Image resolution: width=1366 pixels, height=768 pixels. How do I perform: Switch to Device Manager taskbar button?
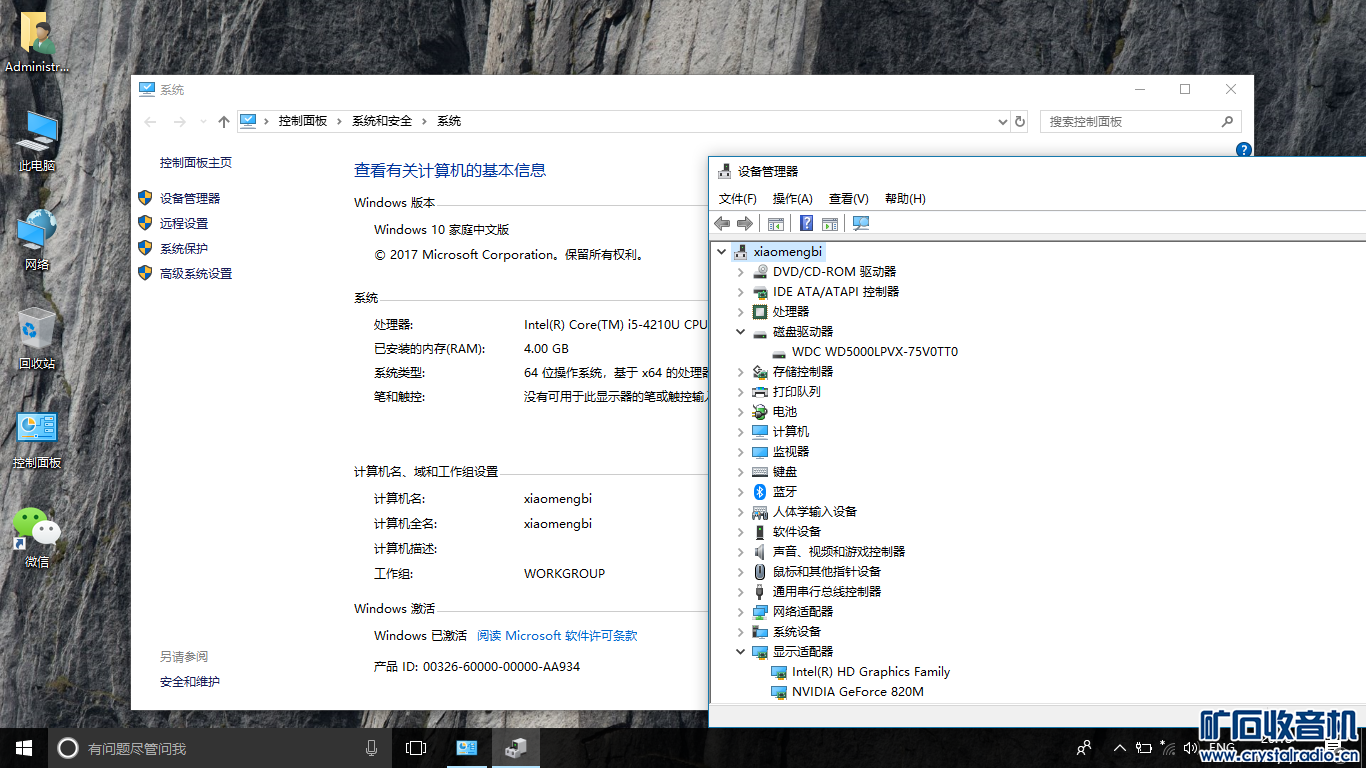pos(515,748)
